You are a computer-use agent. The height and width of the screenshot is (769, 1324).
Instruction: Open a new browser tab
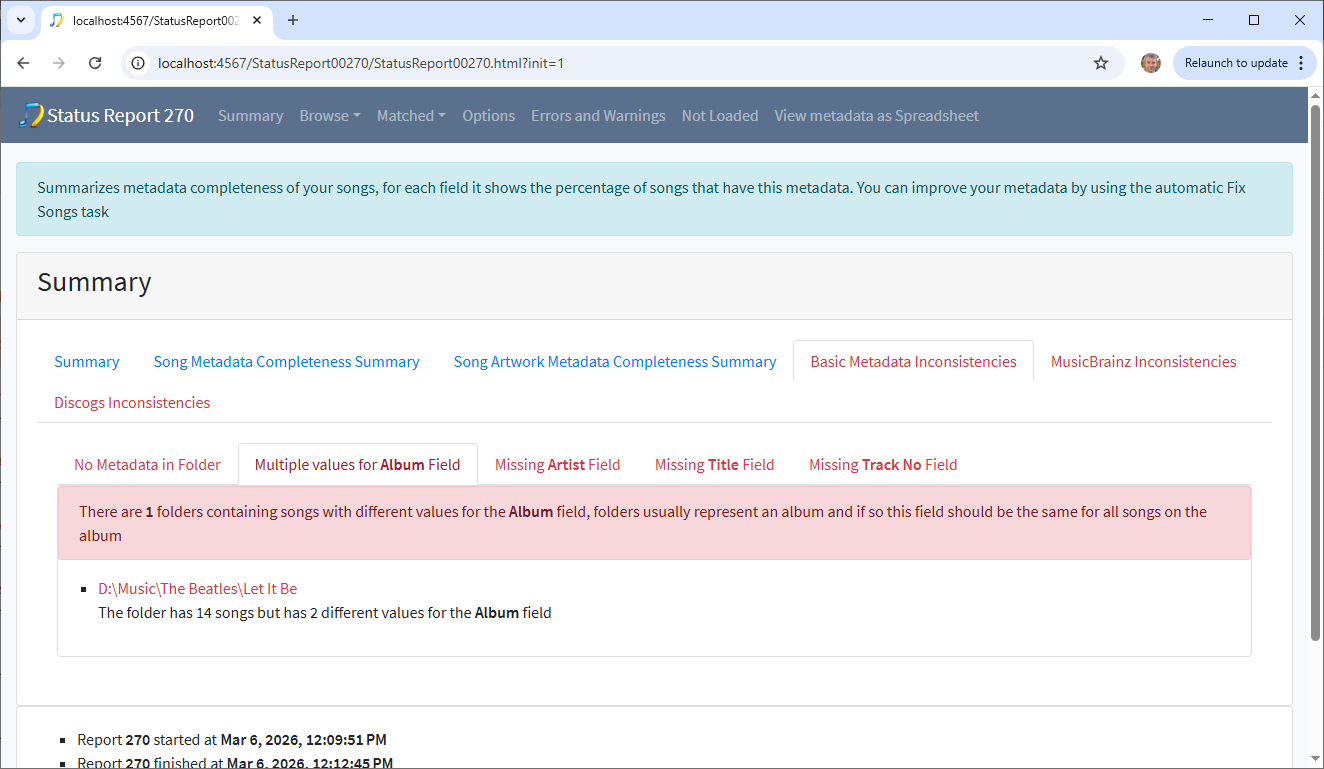pyautogui.click(x=293, y=20)
